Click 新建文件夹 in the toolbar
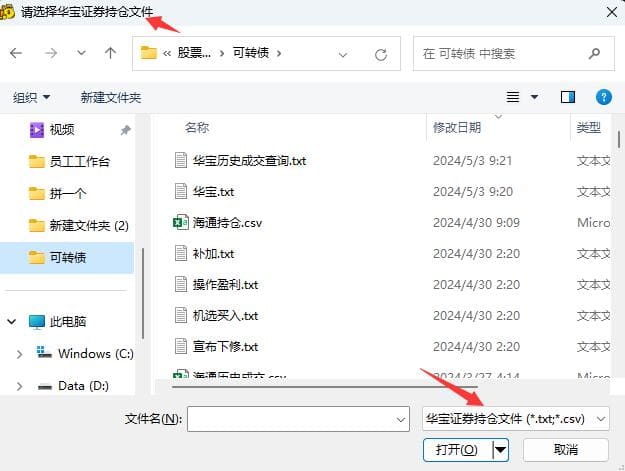This screenshot has height=471, width=625. coord(111,97)
